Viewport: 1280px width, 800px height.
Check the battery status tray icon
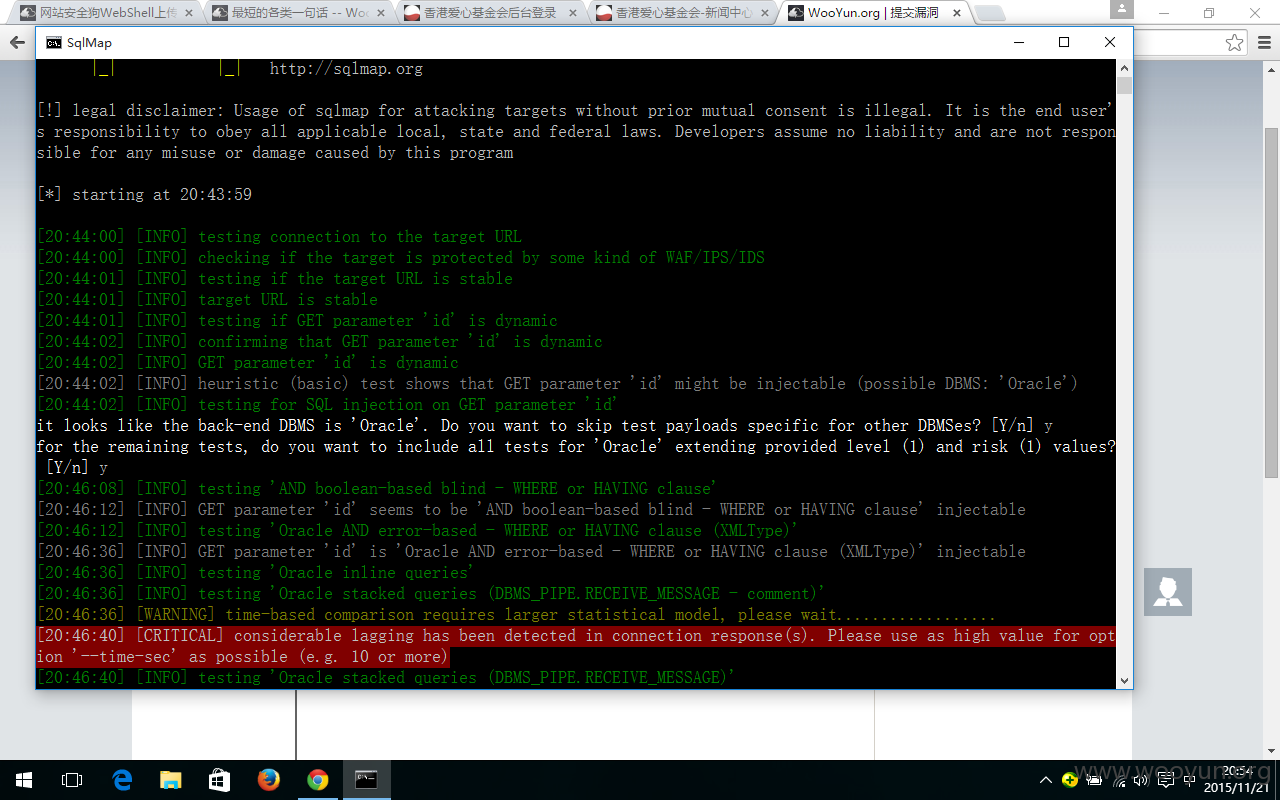1094,780
